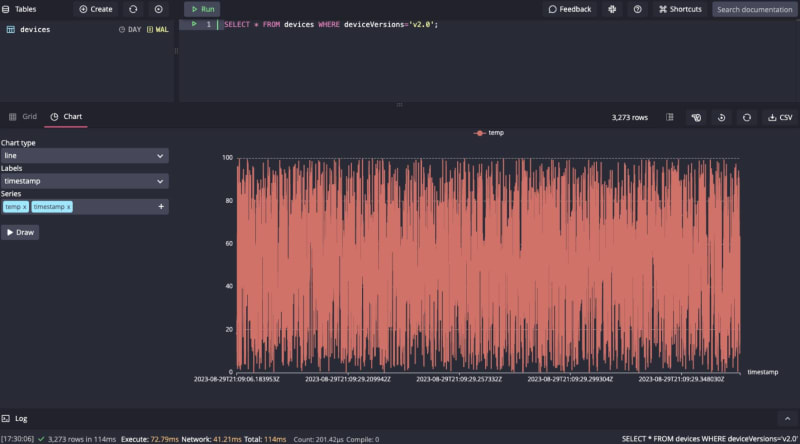Image resolution: width=800 pixels, height=444 pixels.
Task: Toggle the temp legend item
Action: pyautogui.click(x=489, y=133)
